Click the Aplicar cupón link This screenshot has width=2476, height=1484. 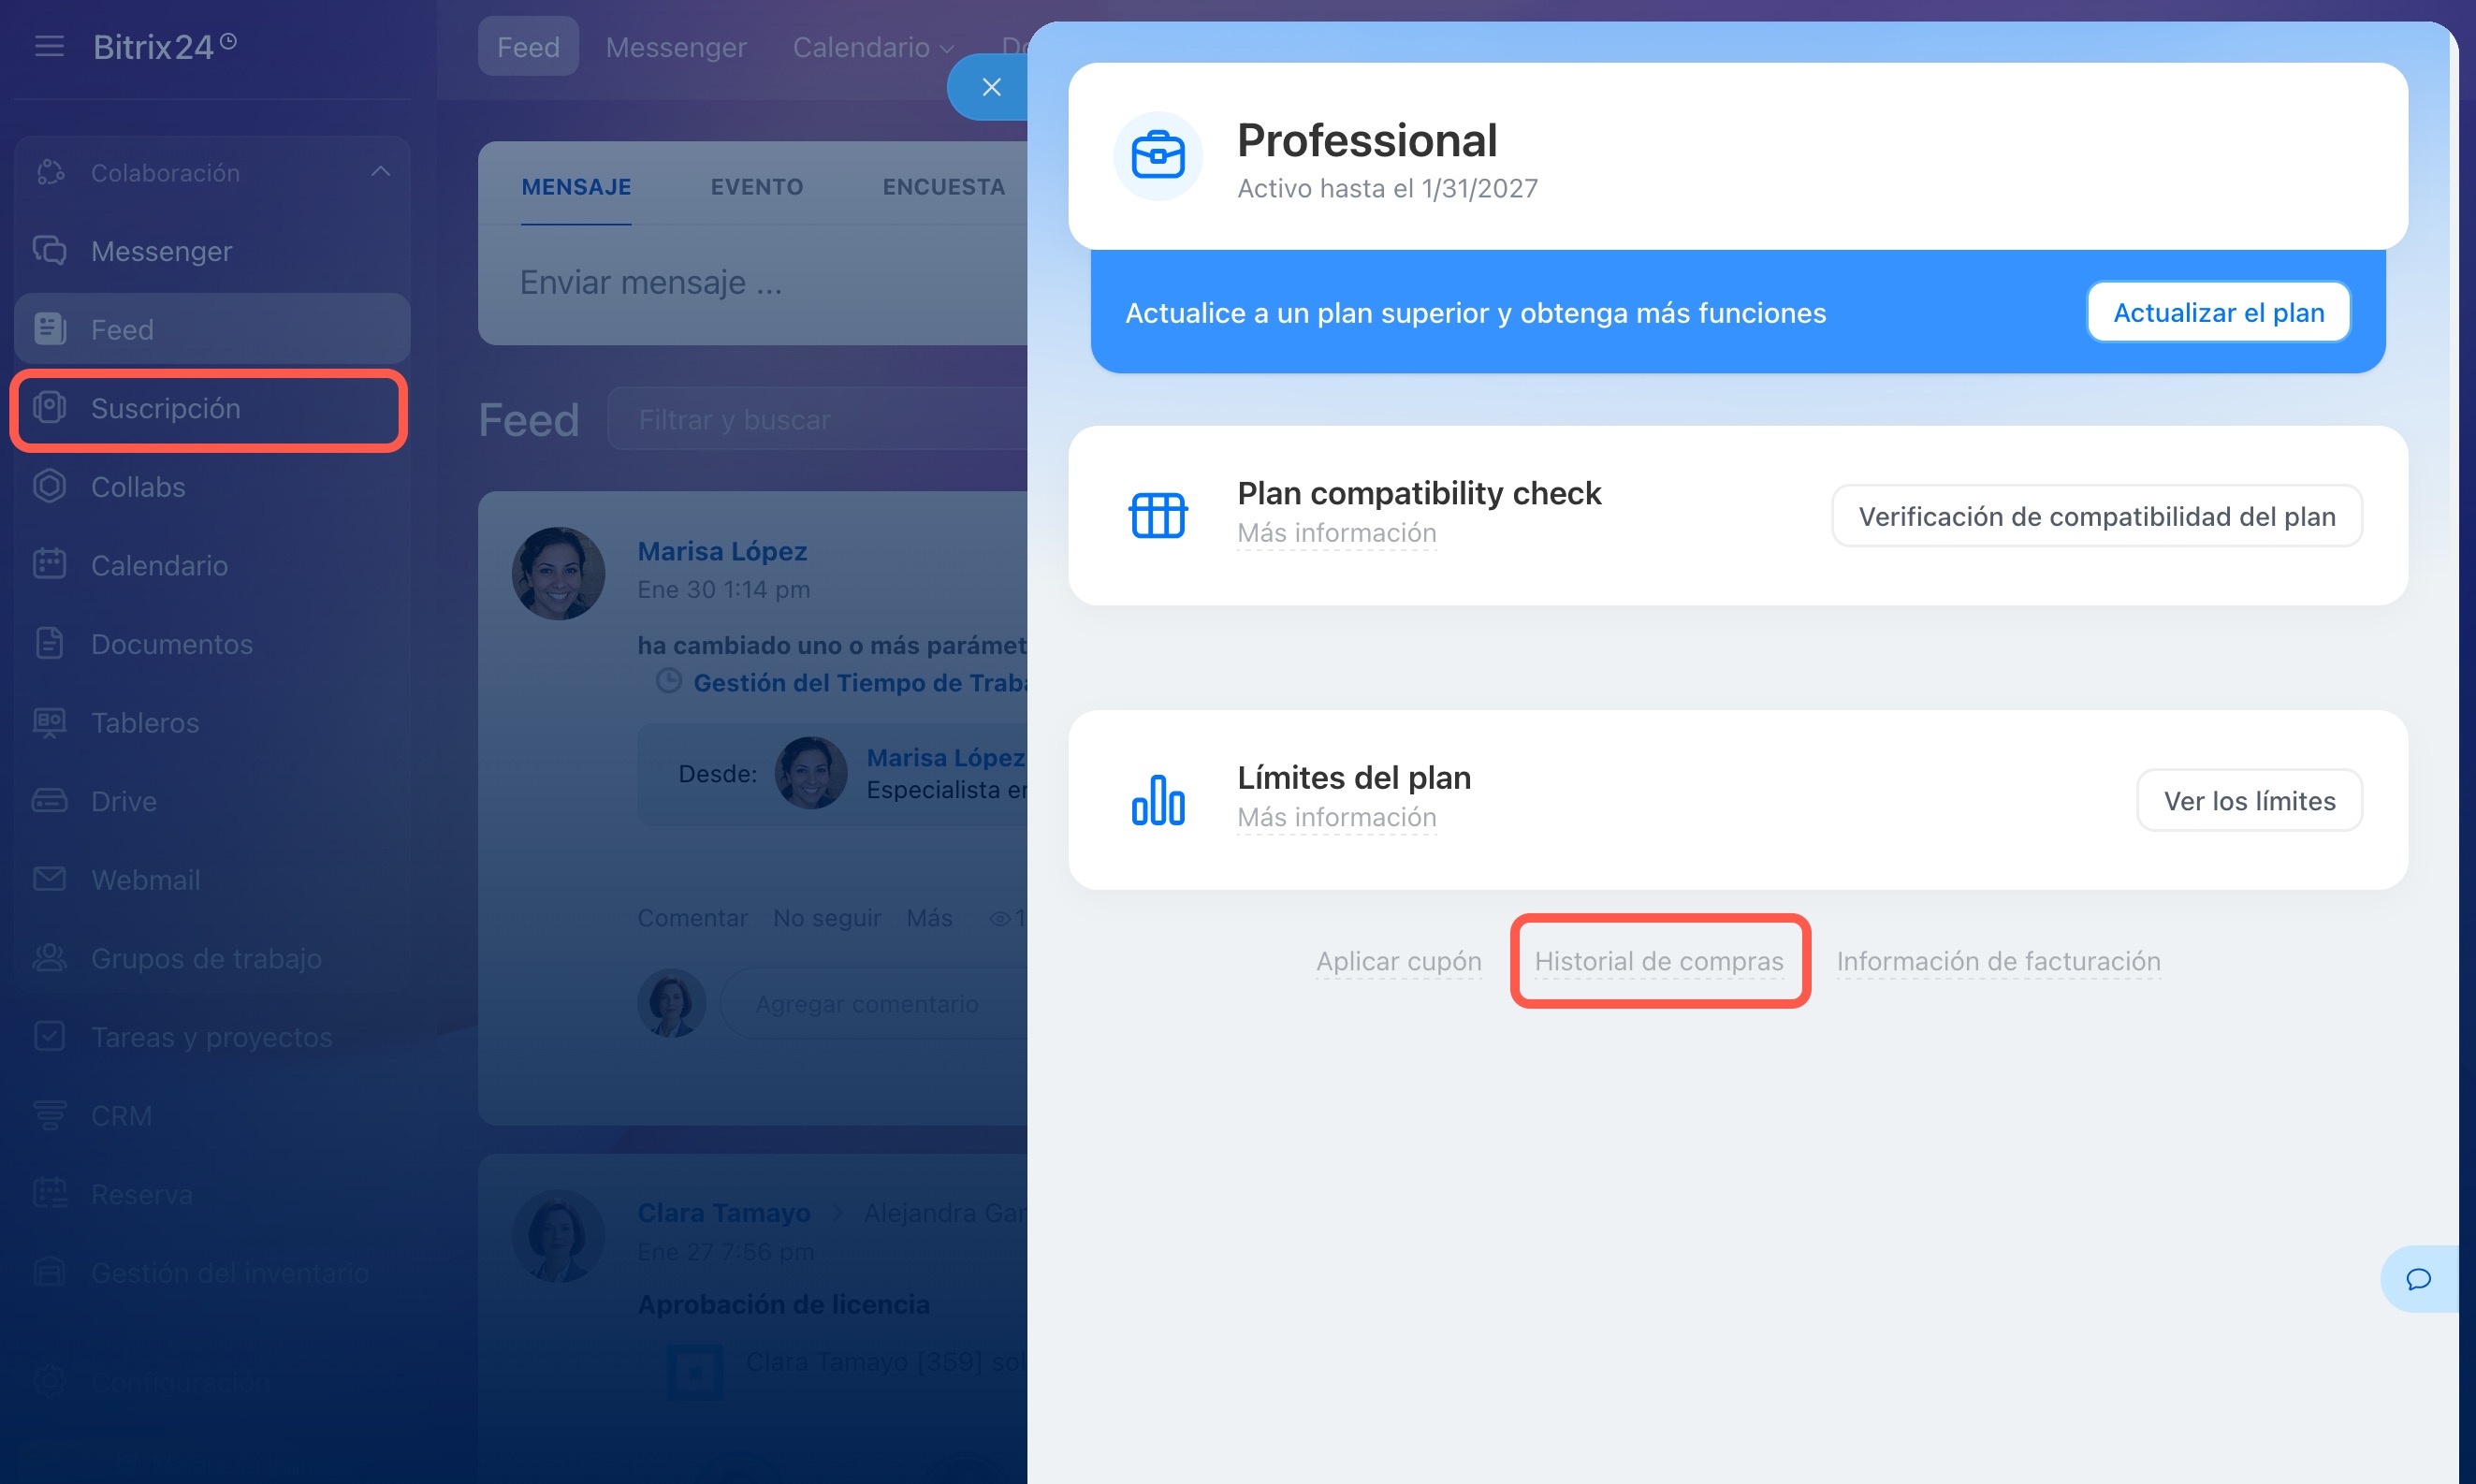(1398, 961)
